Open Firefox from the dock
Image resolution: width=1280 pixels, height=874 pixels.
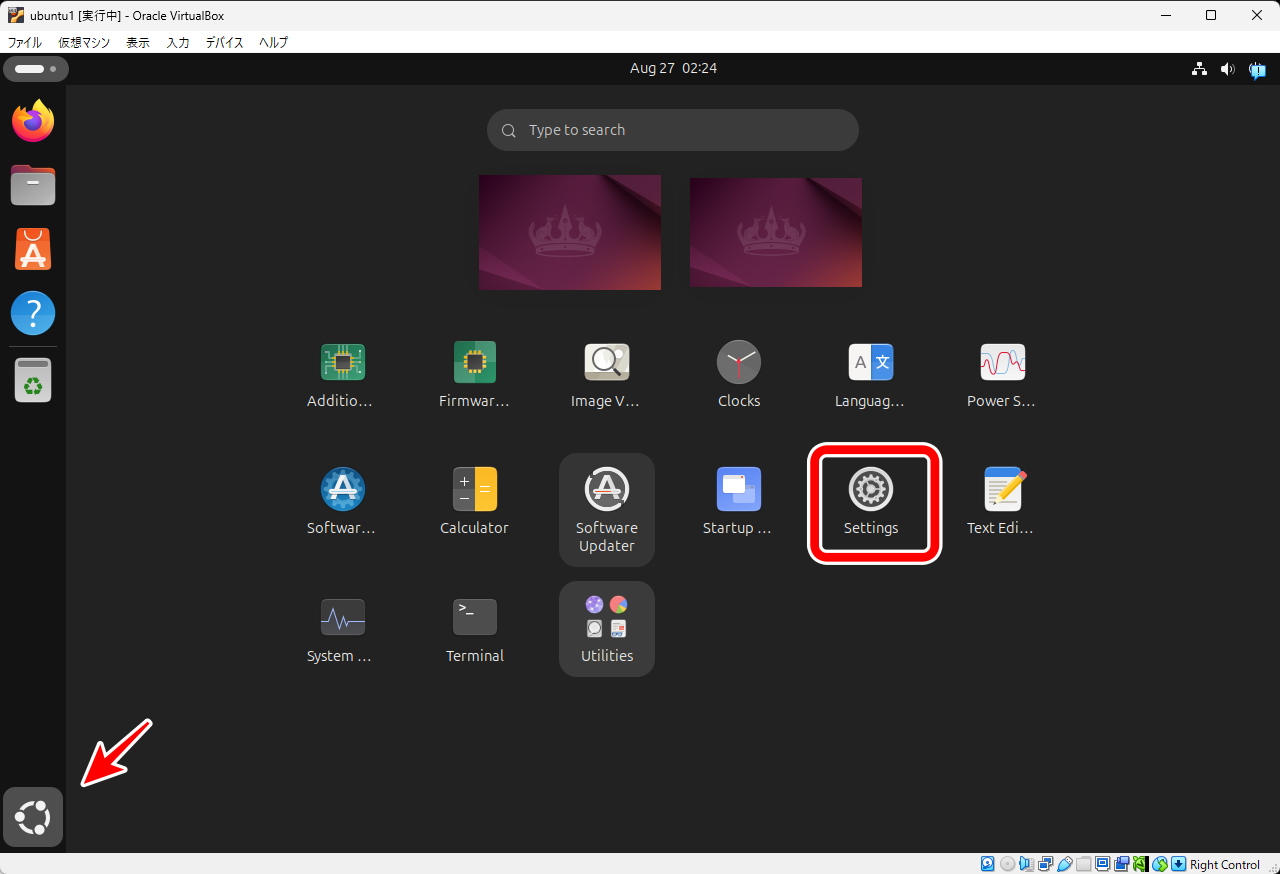33,121
